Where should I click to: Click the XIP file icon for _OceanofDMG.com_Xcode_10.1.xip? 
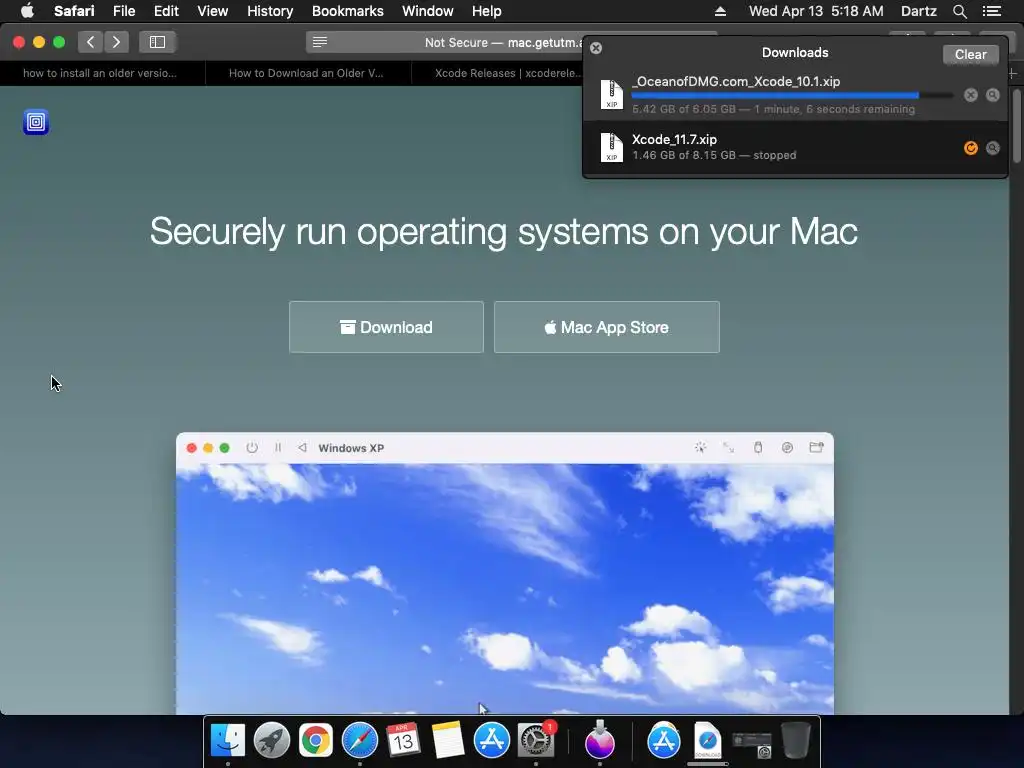(x=611, y=94)
